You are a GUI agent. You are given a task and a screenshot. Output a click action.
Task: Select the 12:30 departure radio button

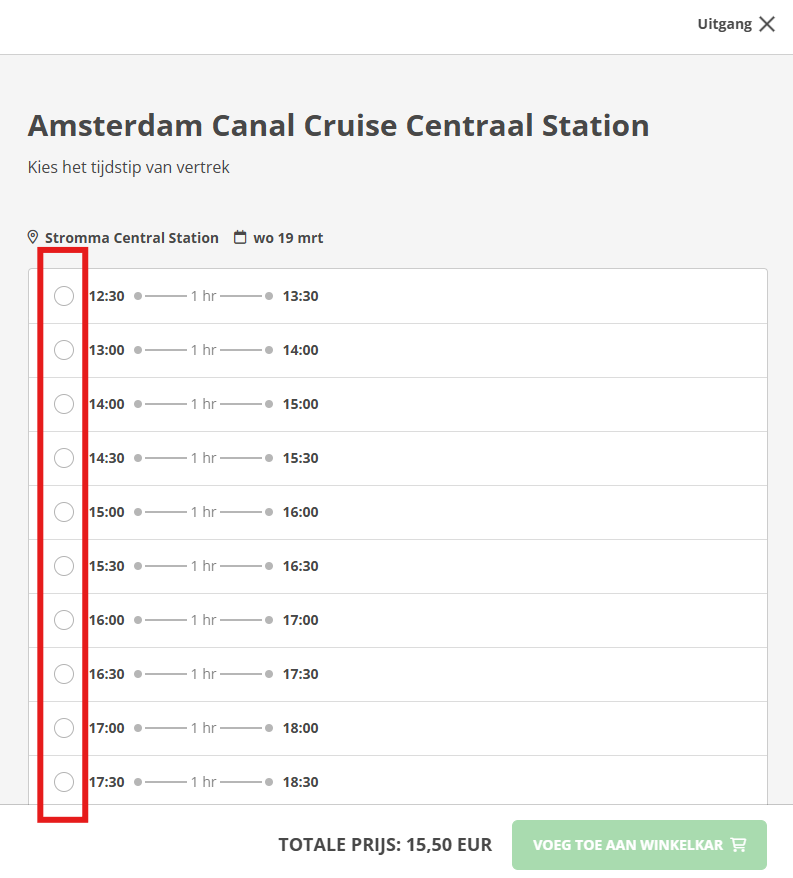(x=64, y=296)
